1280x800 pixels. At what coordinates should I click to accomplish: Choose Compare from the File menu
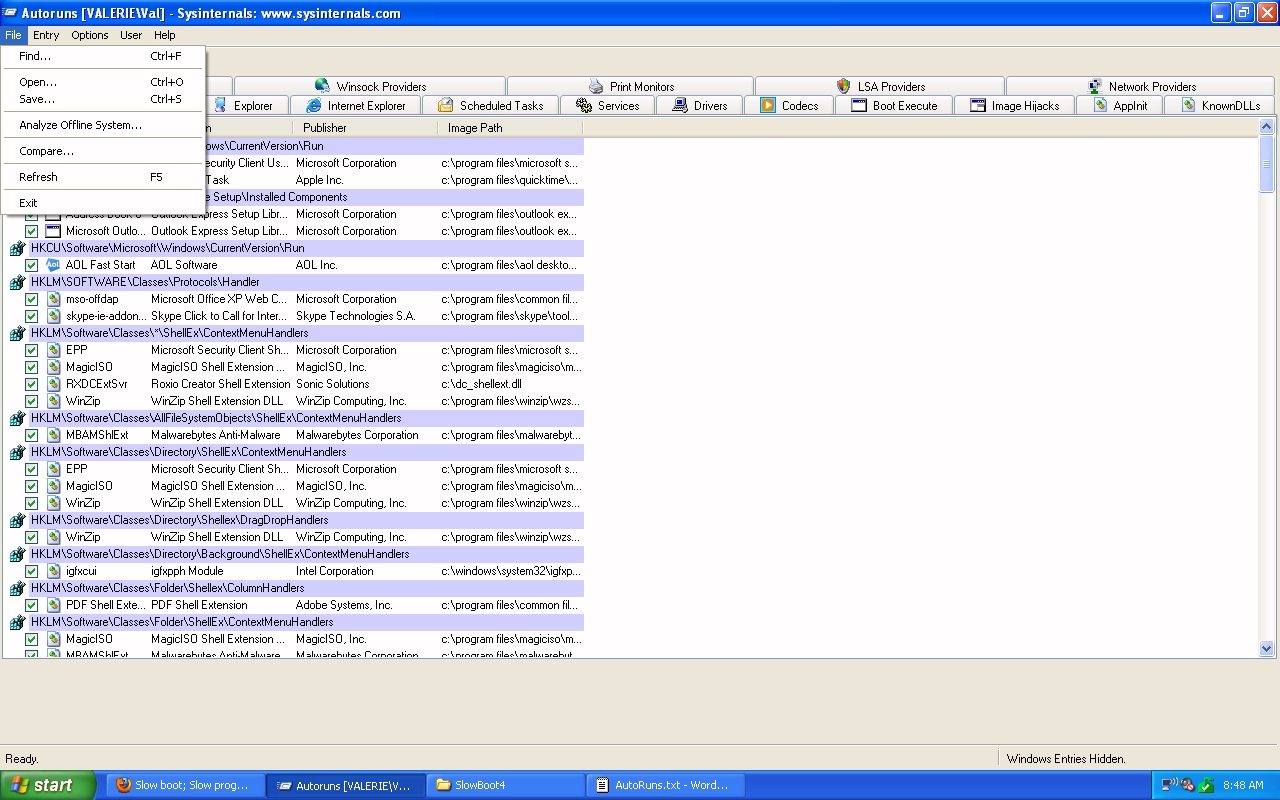click(x=104, y=151)
